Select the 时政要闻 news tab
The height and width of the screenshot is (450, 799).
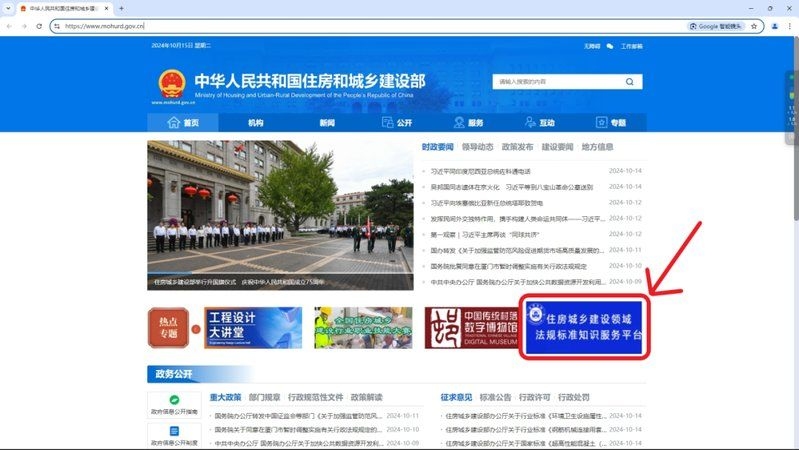(437, 147)
